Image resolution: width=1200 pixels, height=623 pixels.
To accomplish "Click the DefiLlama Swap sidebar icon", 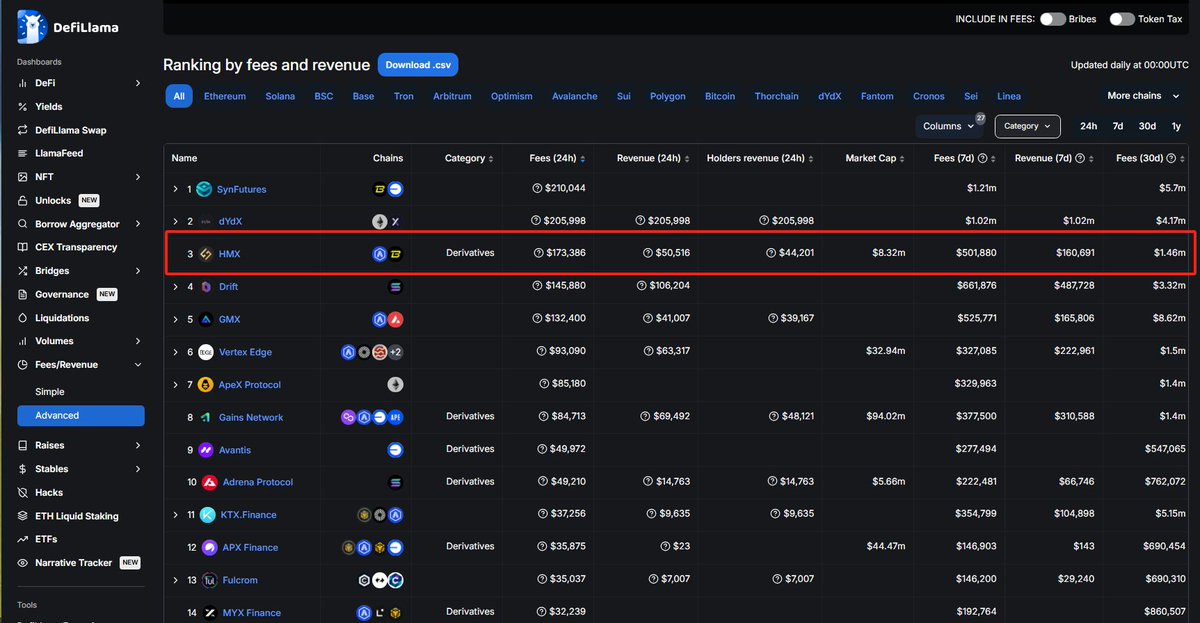I will [23, 130].
